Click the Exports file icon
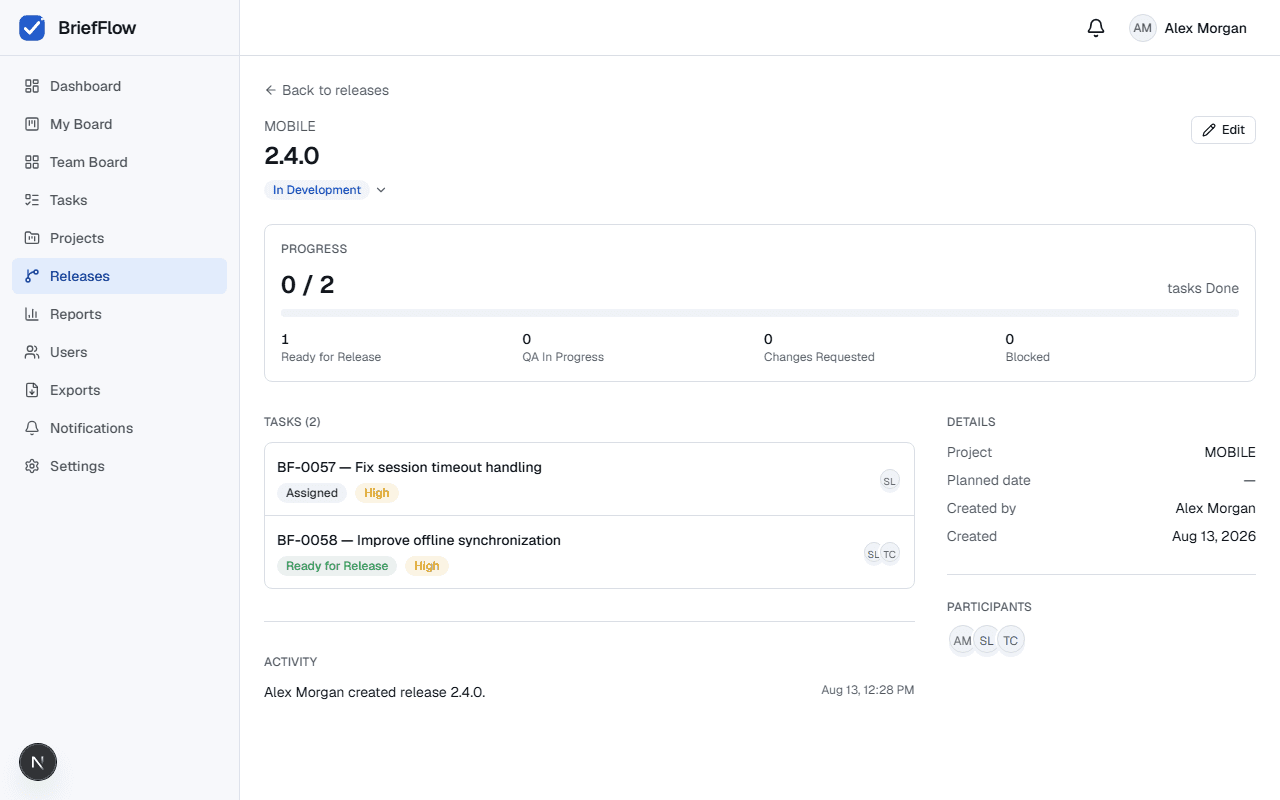 (32, 390)
